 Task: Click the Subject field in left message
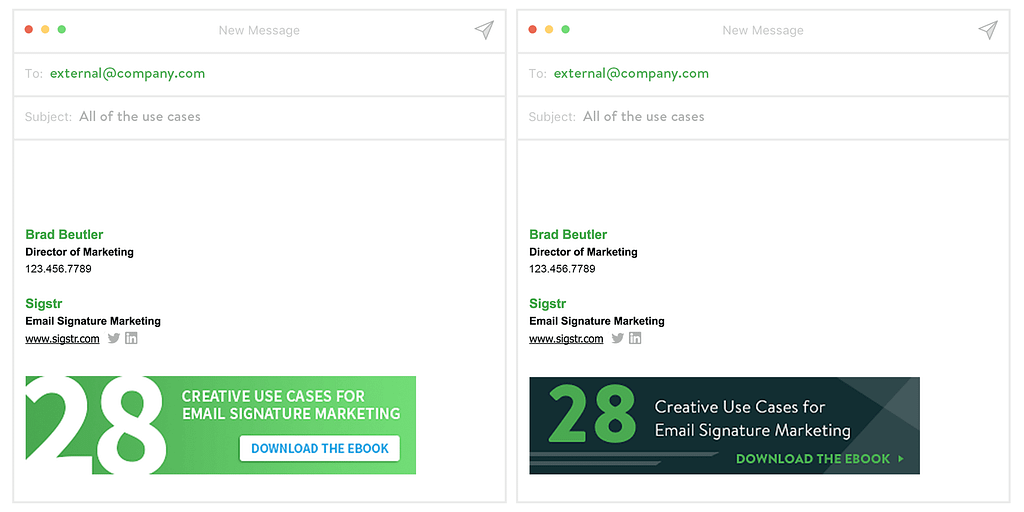coord(259,118)
